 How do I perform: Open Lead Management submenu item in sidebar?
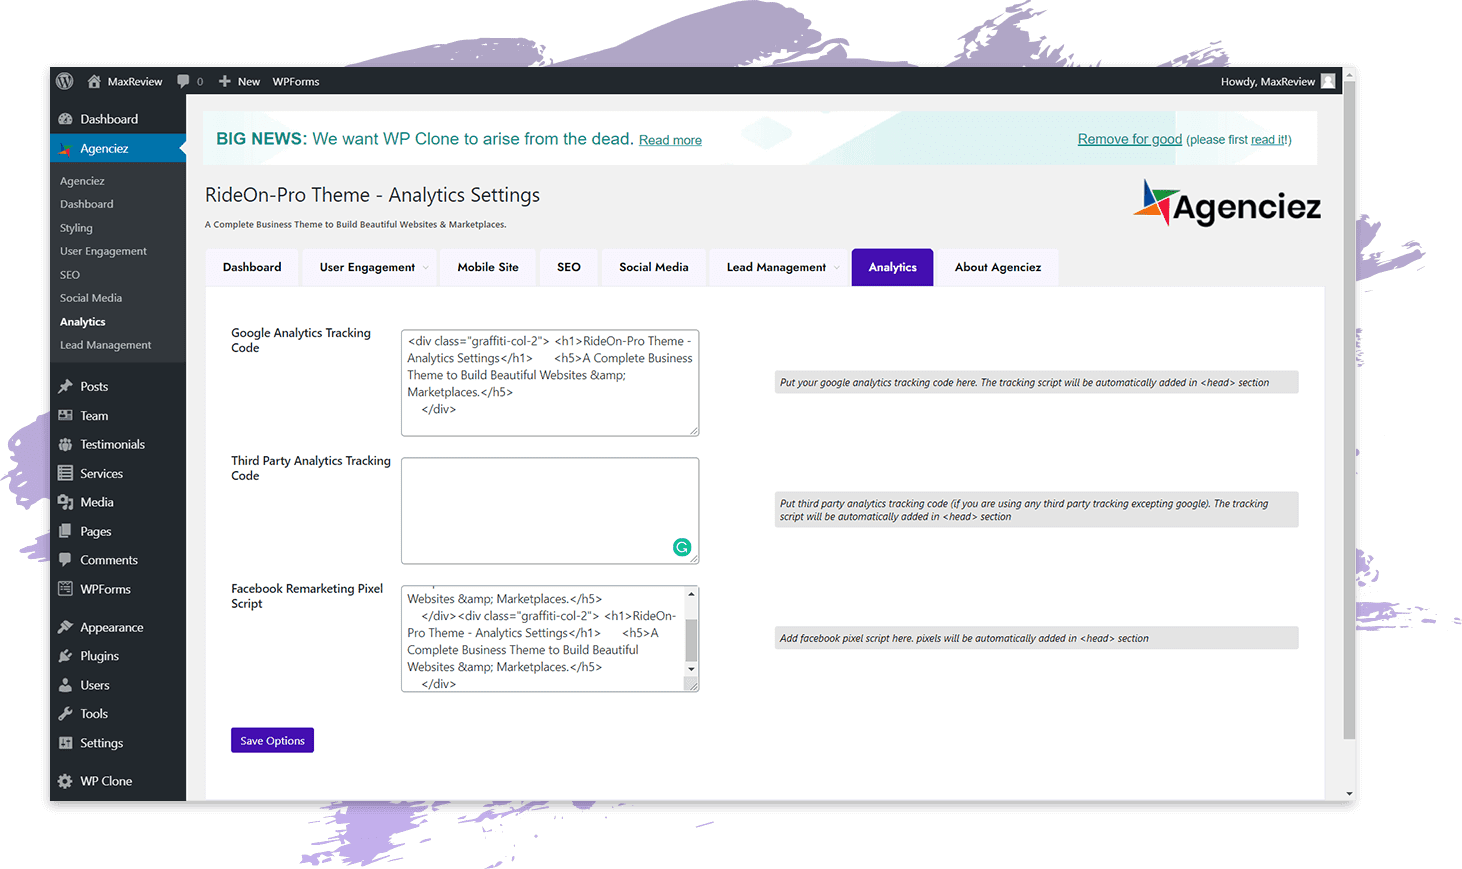point(106,345)
